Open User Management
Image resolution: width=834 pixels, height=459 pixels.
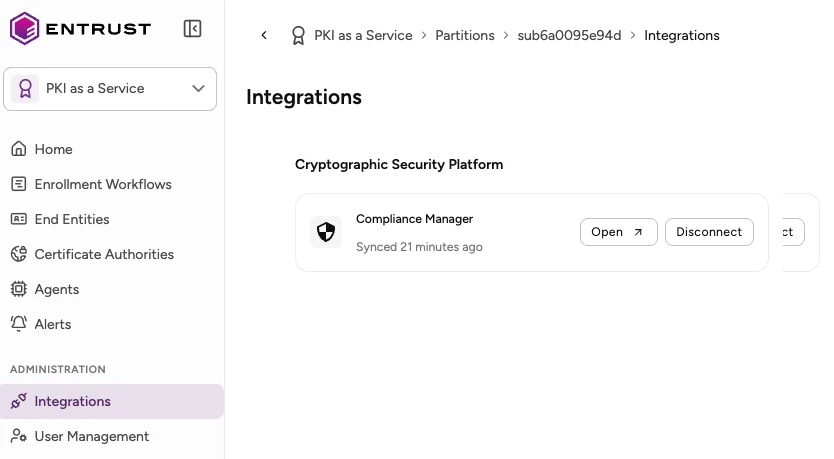pos(91,437)
